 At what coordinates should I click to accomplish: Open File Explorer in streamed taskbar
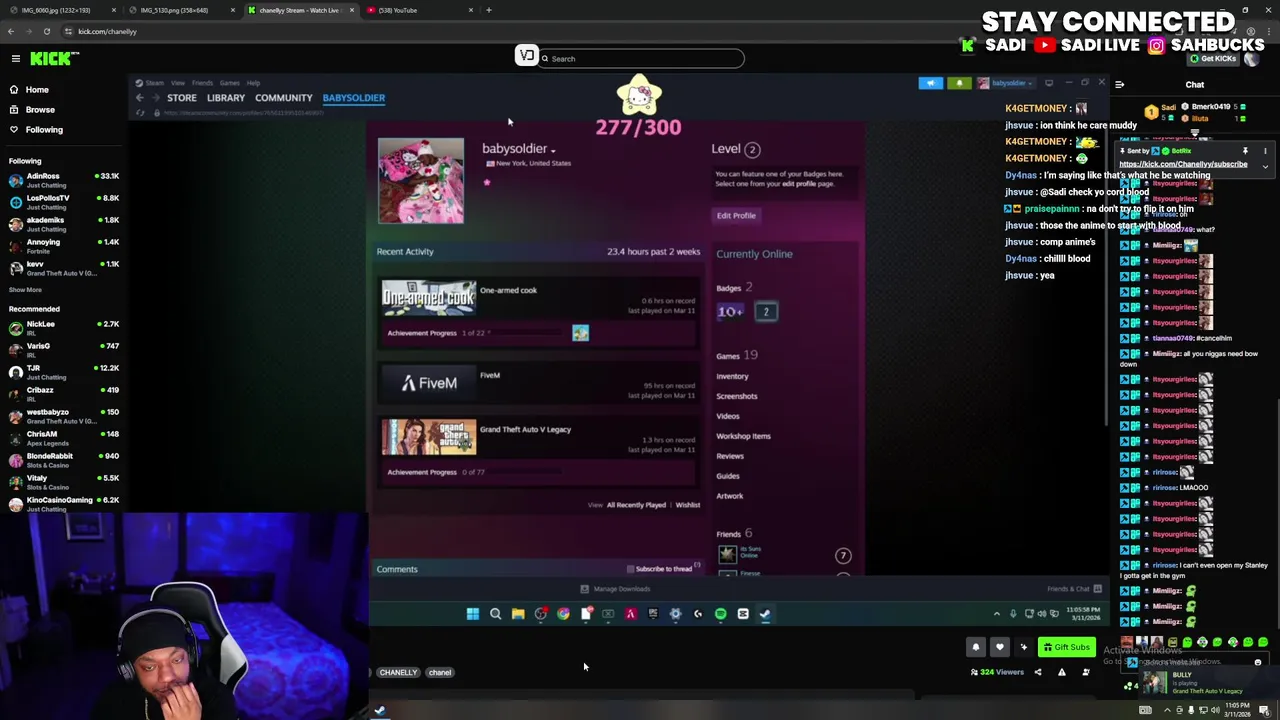coord(518,614)
